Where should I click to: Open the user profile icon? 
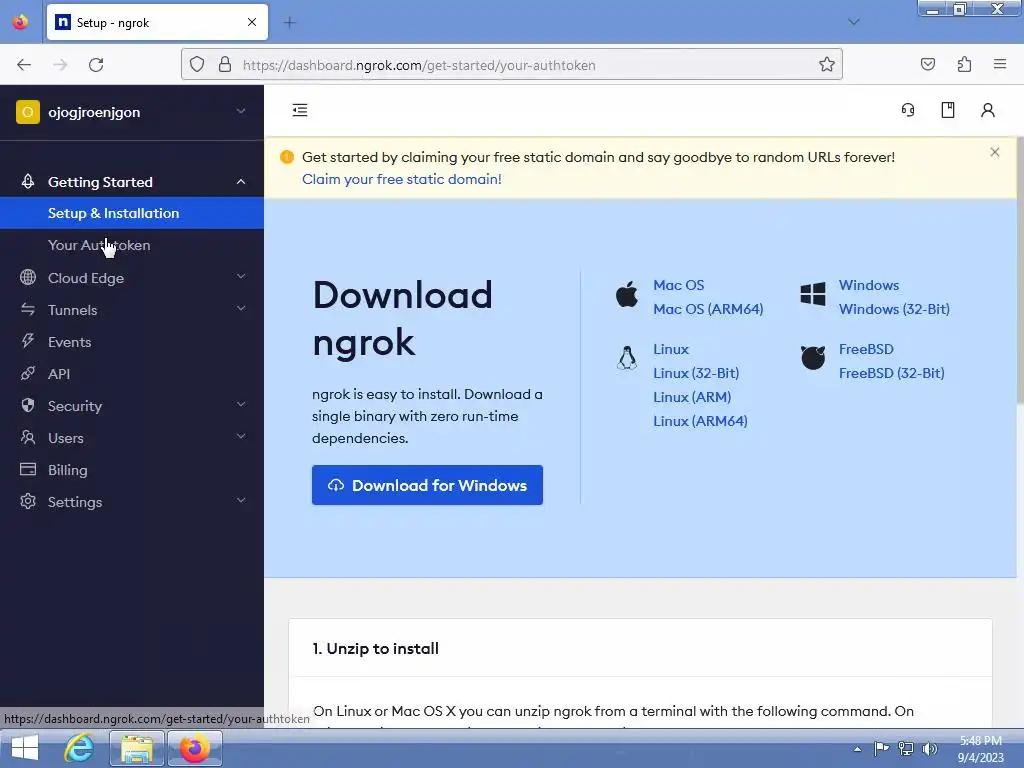coord(987,110)
